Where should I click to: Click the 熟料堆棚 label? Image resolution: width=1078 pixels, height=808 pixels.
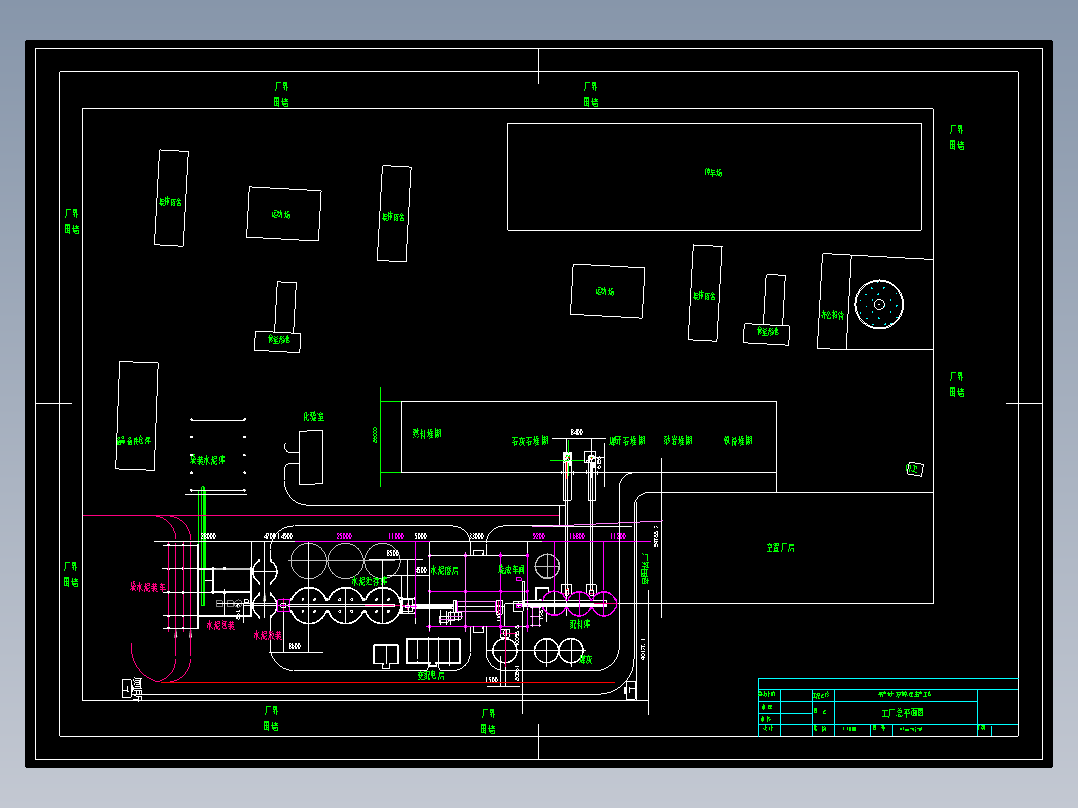pos(427,434)
